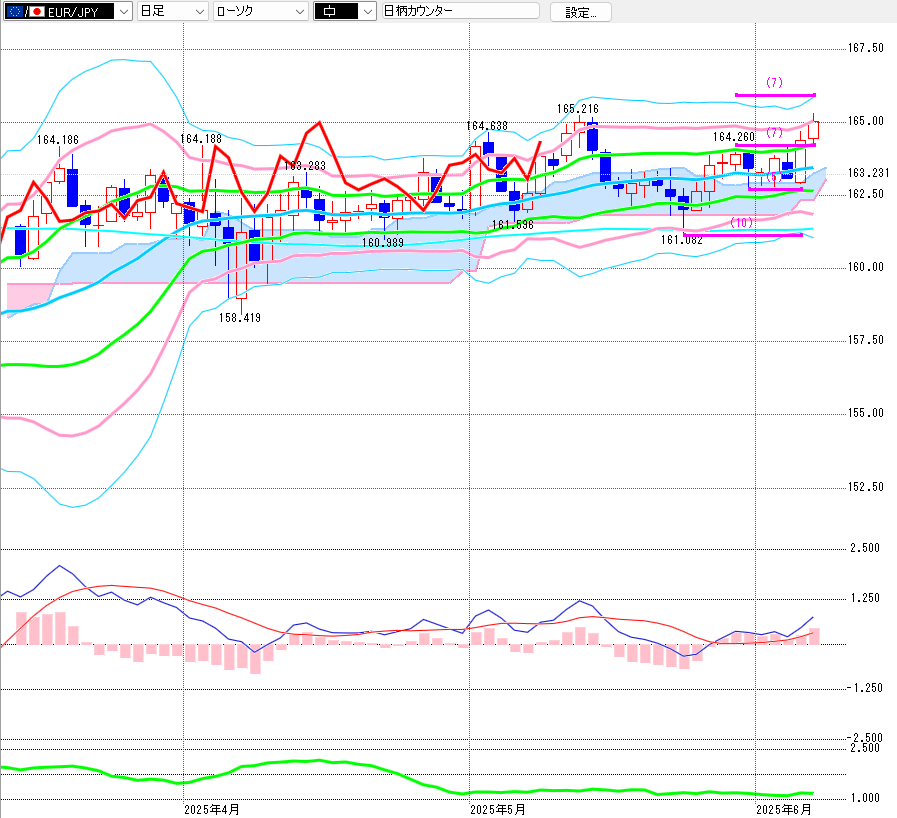Click the 165.00 price axis label
The image size is (897, 818).
click(866, 121)
